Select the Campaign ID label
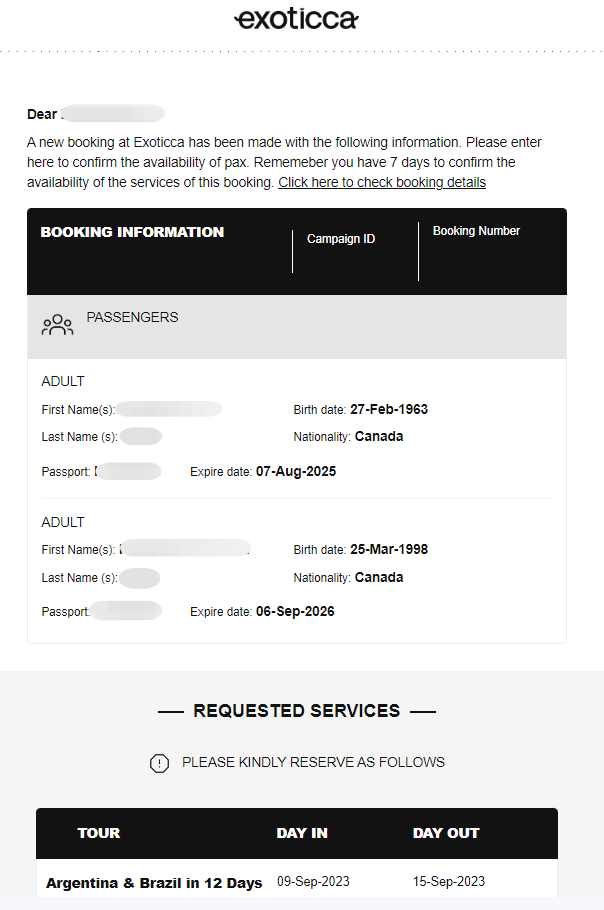 coord(341,239)
